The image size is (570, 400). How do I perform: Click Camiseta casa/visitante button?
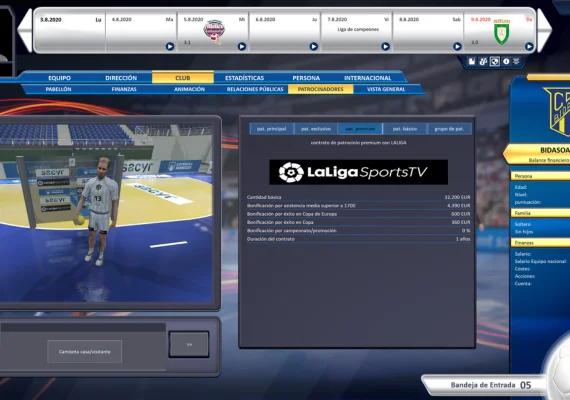pyautogui.click(x=85, y=351)
